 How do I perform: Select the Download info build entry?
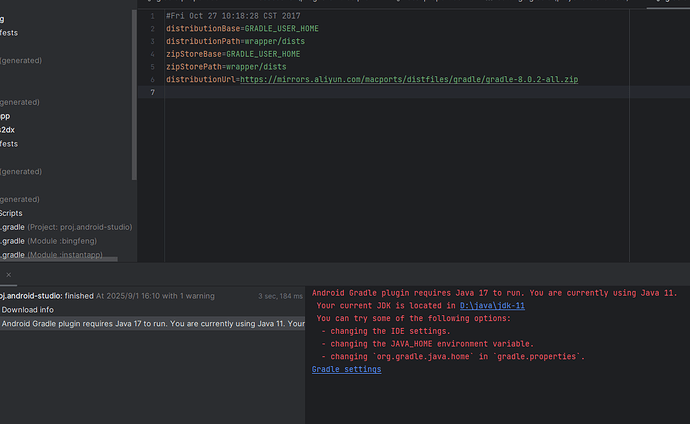28,310
